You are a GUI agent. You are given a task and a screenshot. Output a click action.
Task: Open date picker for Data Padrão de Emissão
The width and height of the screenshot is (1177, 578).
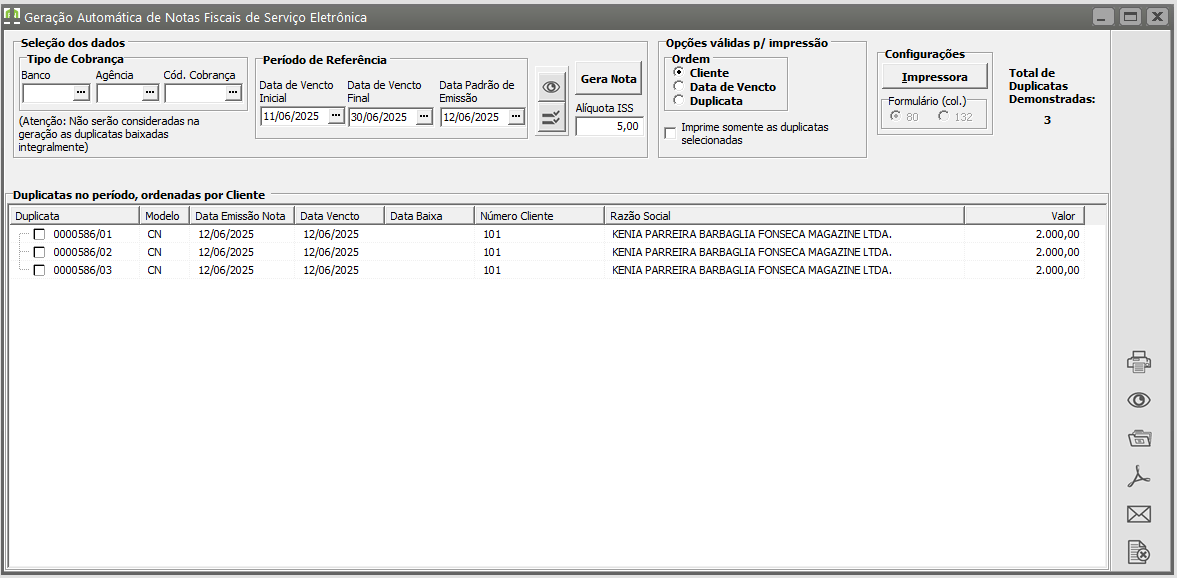pos(516,116)
